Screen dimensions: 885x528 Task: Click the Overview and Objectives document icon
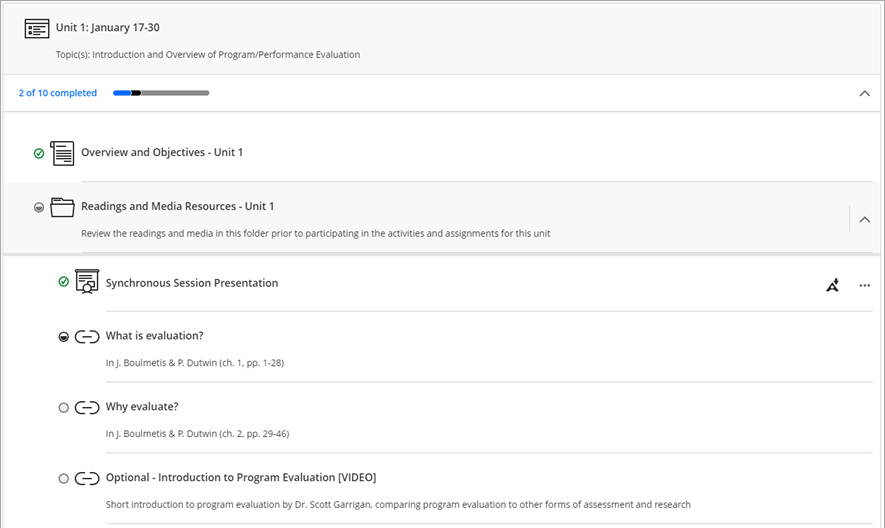point(62,153)
